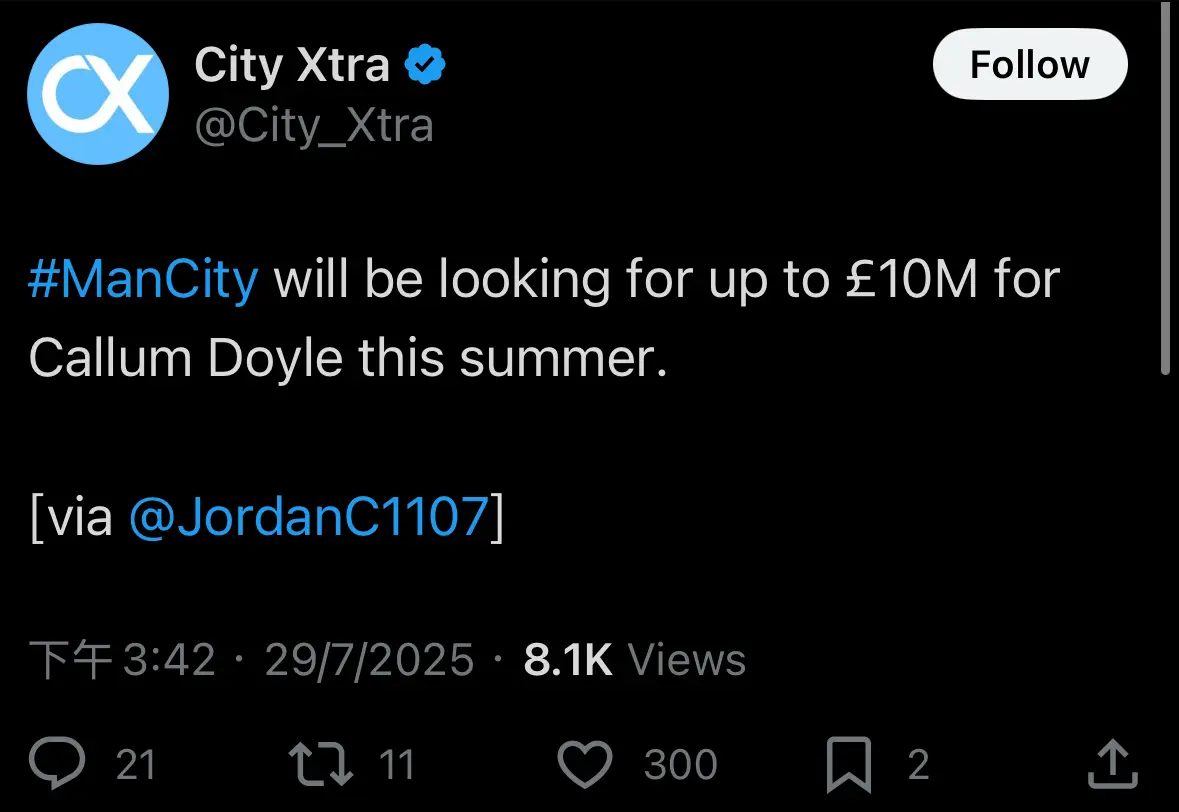
Task: Reply using the speech bubble icon
Action: (57, 763)
